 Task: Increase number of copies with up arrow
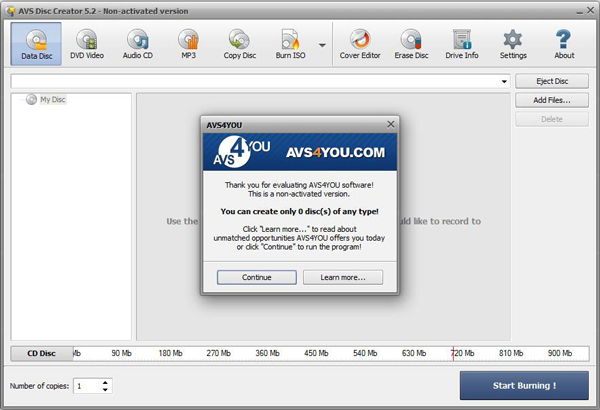pyautogui.click(x=105, y=382)
